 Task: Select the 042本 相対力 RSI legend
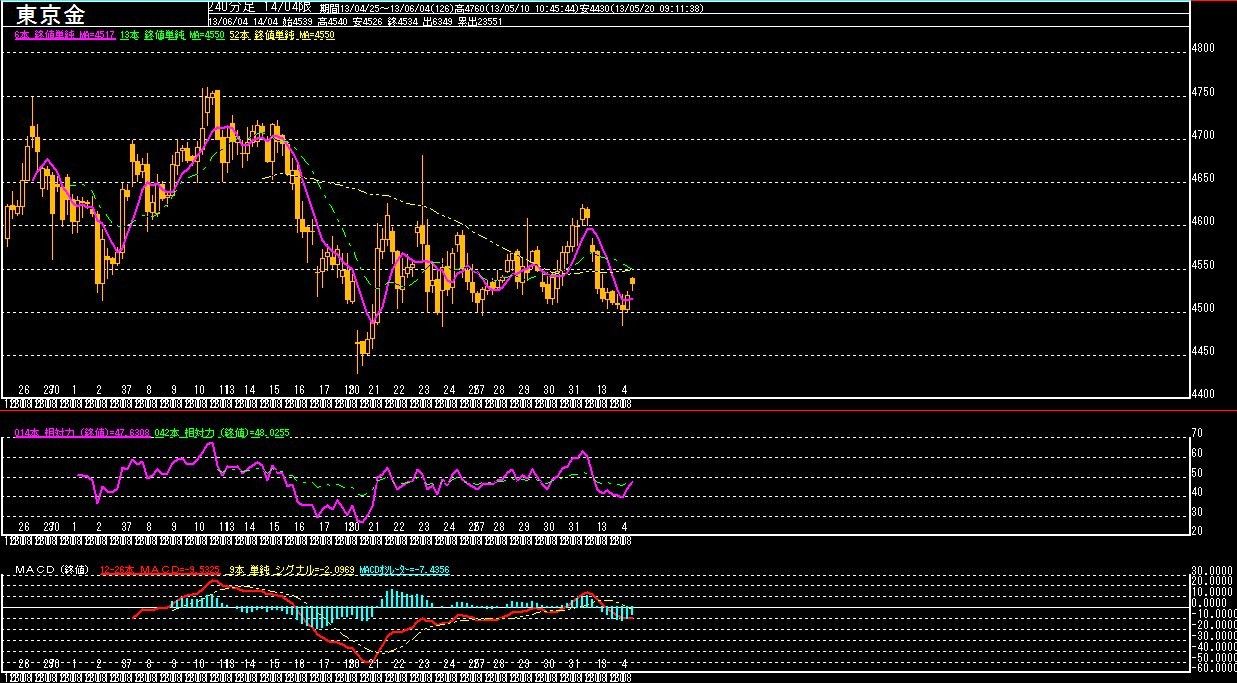tap(221, 432)
